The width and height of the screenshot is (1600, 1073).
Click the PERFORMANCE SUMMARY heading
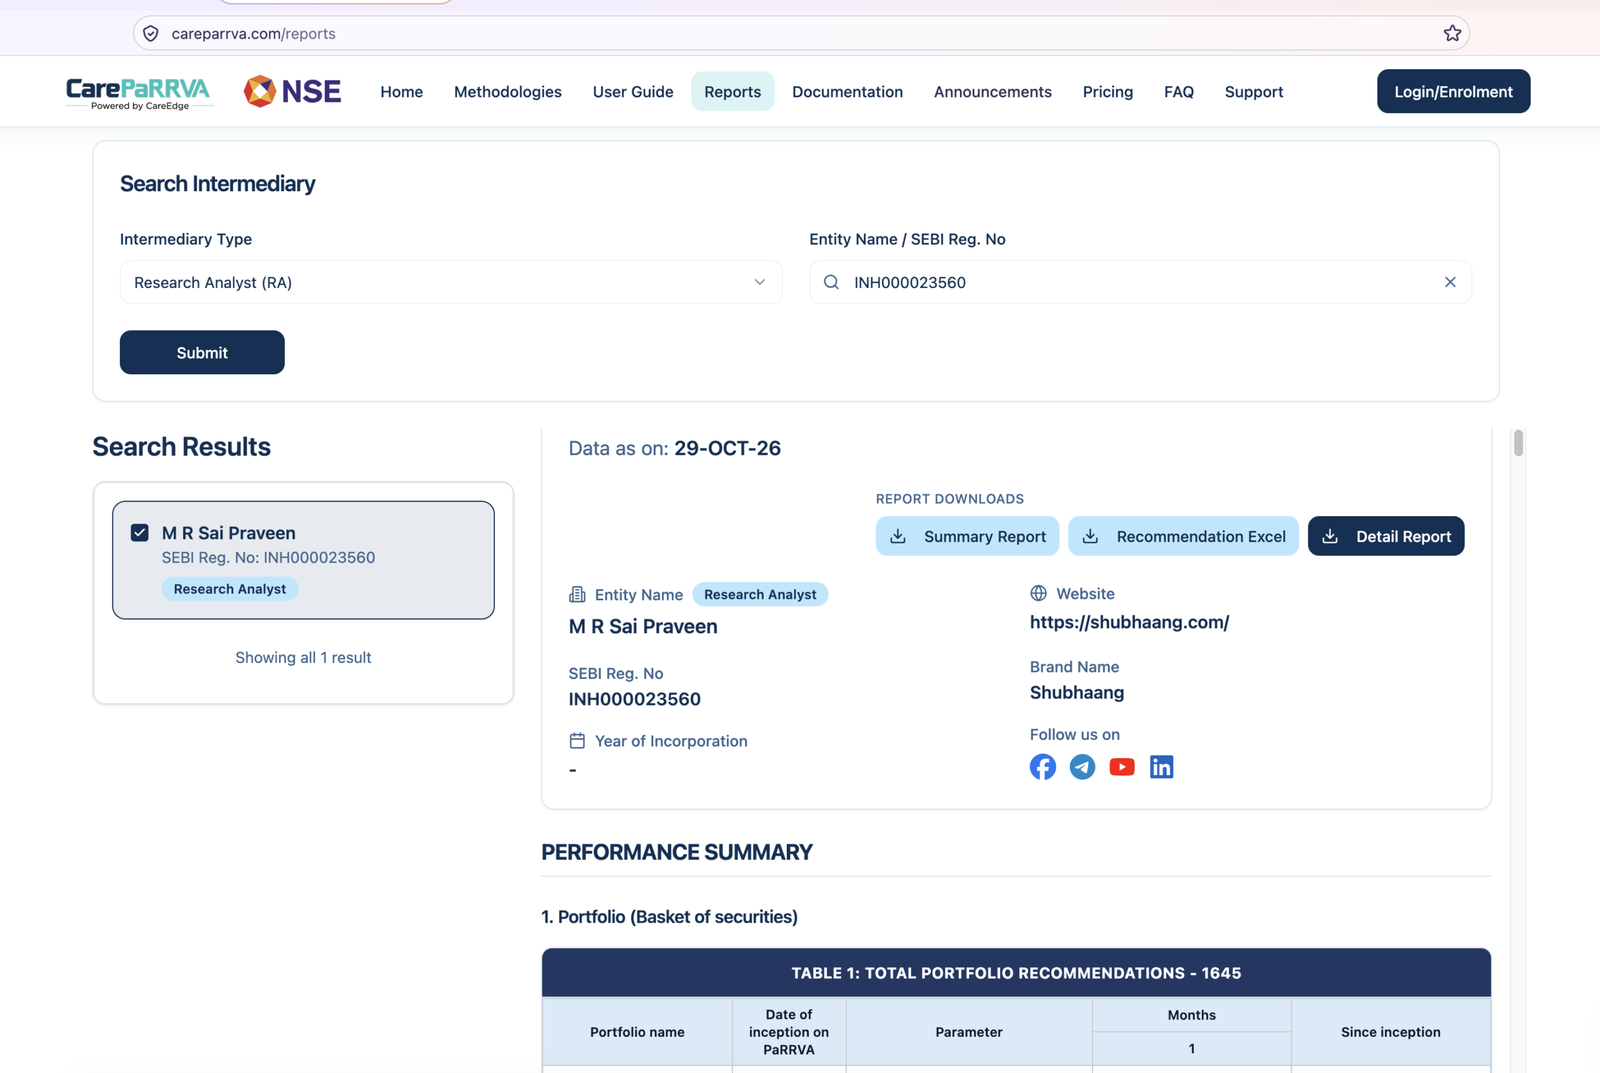pyautogui.click(x=677, y=852)
